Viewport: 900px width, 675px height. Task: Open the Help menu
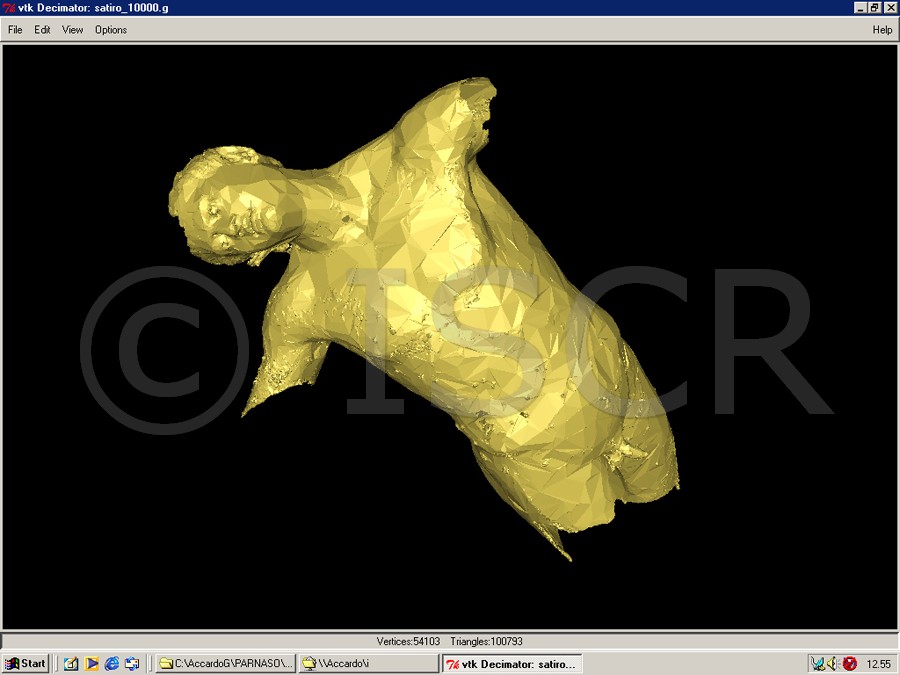pyautogui.click(x=882, y=30)
